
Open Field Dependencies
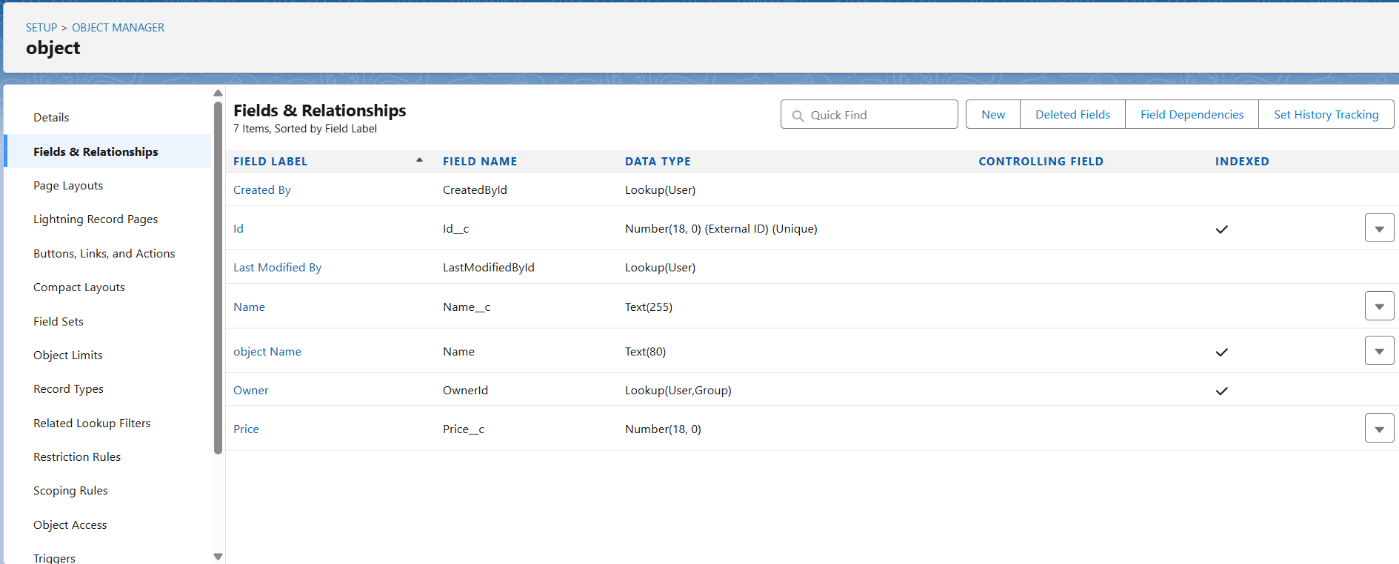click(x=1191, y=115)
